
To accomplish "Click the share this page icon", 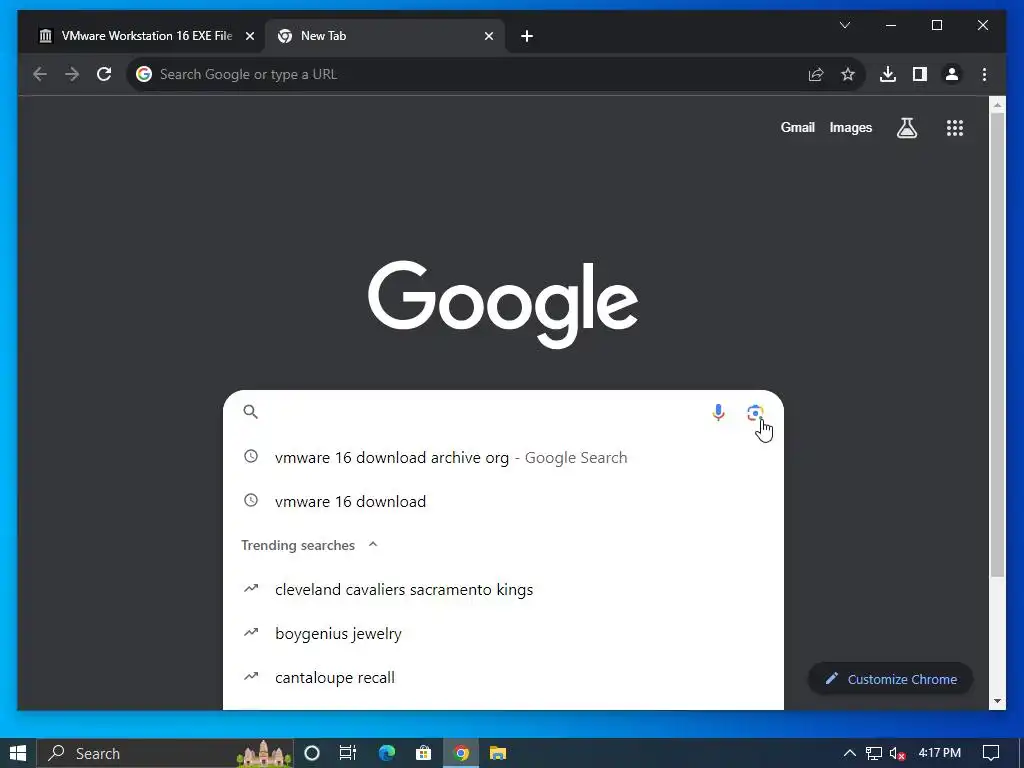I will pos(816,74).
